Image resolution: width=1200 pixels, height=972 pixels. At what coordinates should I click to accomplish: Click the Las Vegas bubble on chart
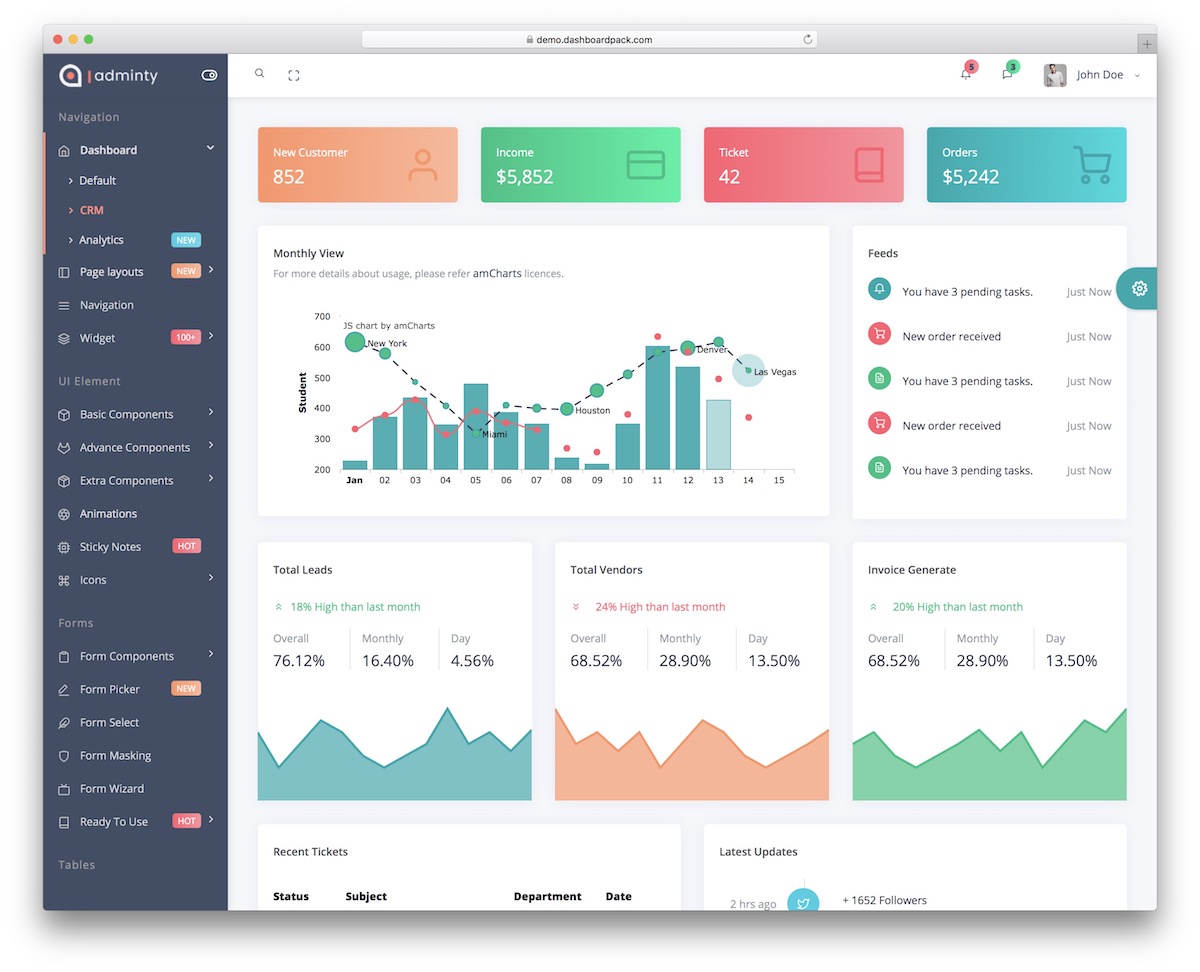(748, 370)
